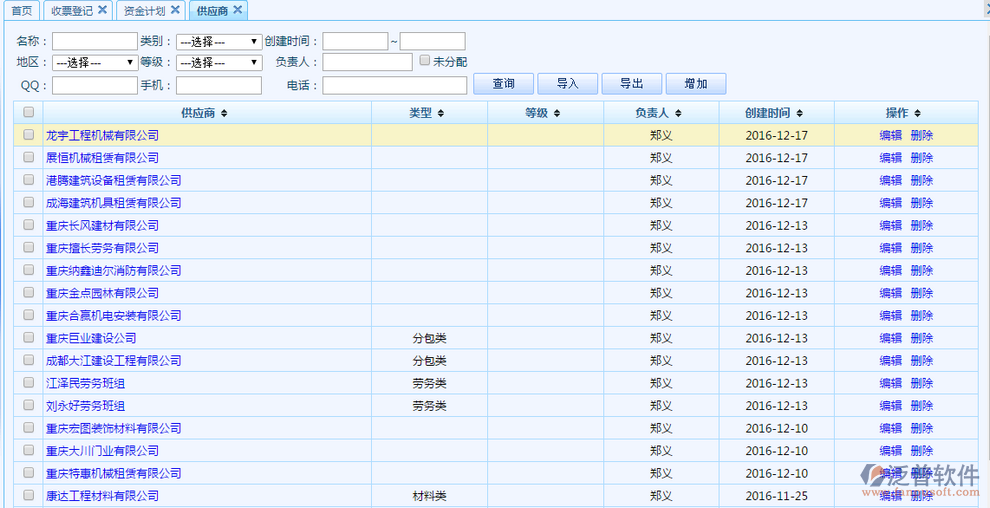Switch to the 首页 tab
This screenshot has height=508, width=990.
pos(21,10)
